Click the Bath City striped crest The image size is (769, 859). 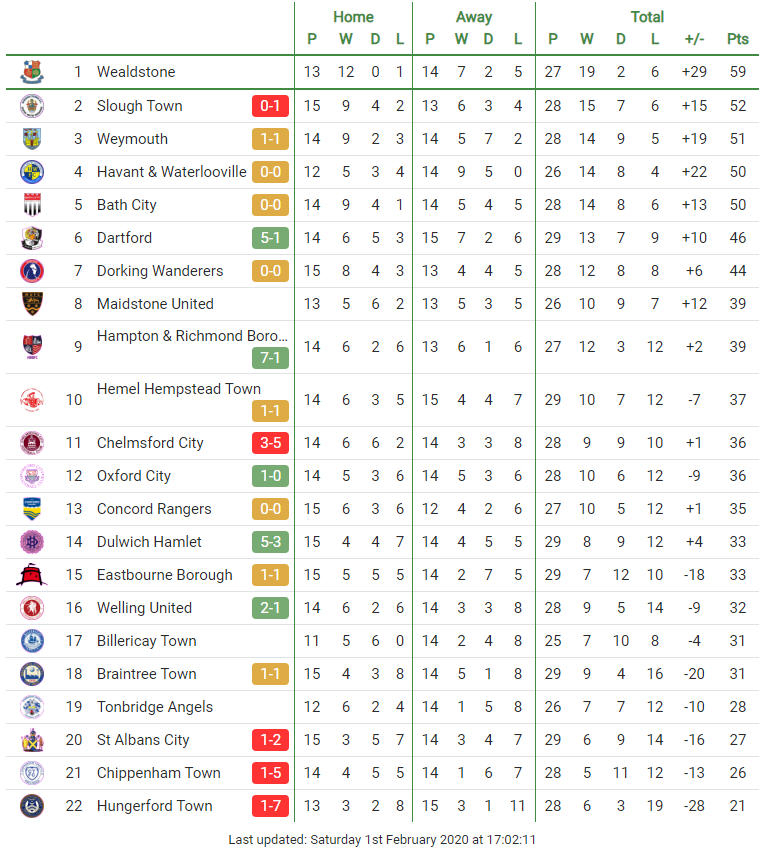(32, 204)
